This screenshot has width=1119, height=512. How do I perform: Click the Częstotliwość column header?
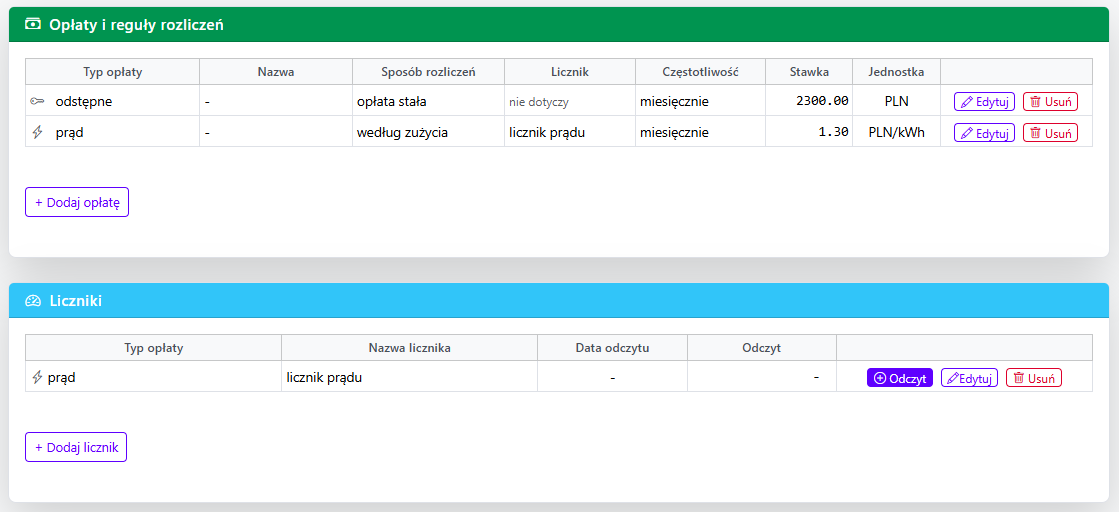[700, 71]
